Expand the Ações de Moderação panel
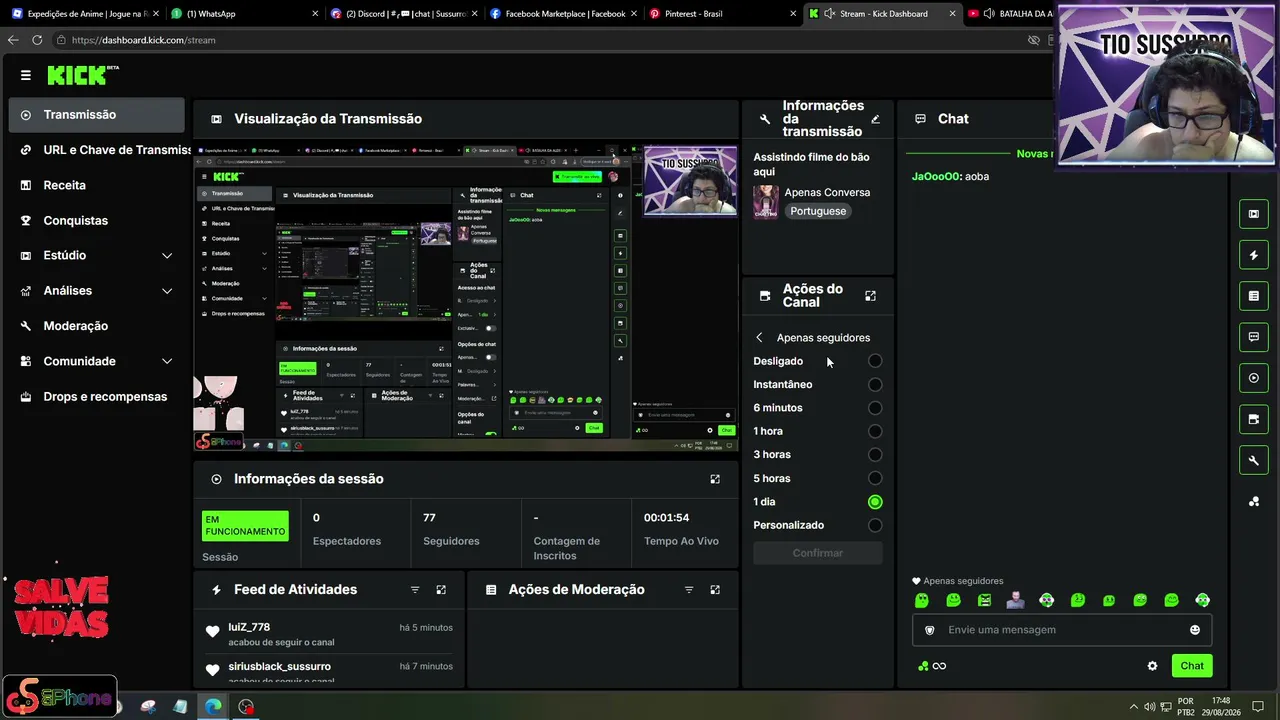The image size is (1280, 720). (715, 590)
